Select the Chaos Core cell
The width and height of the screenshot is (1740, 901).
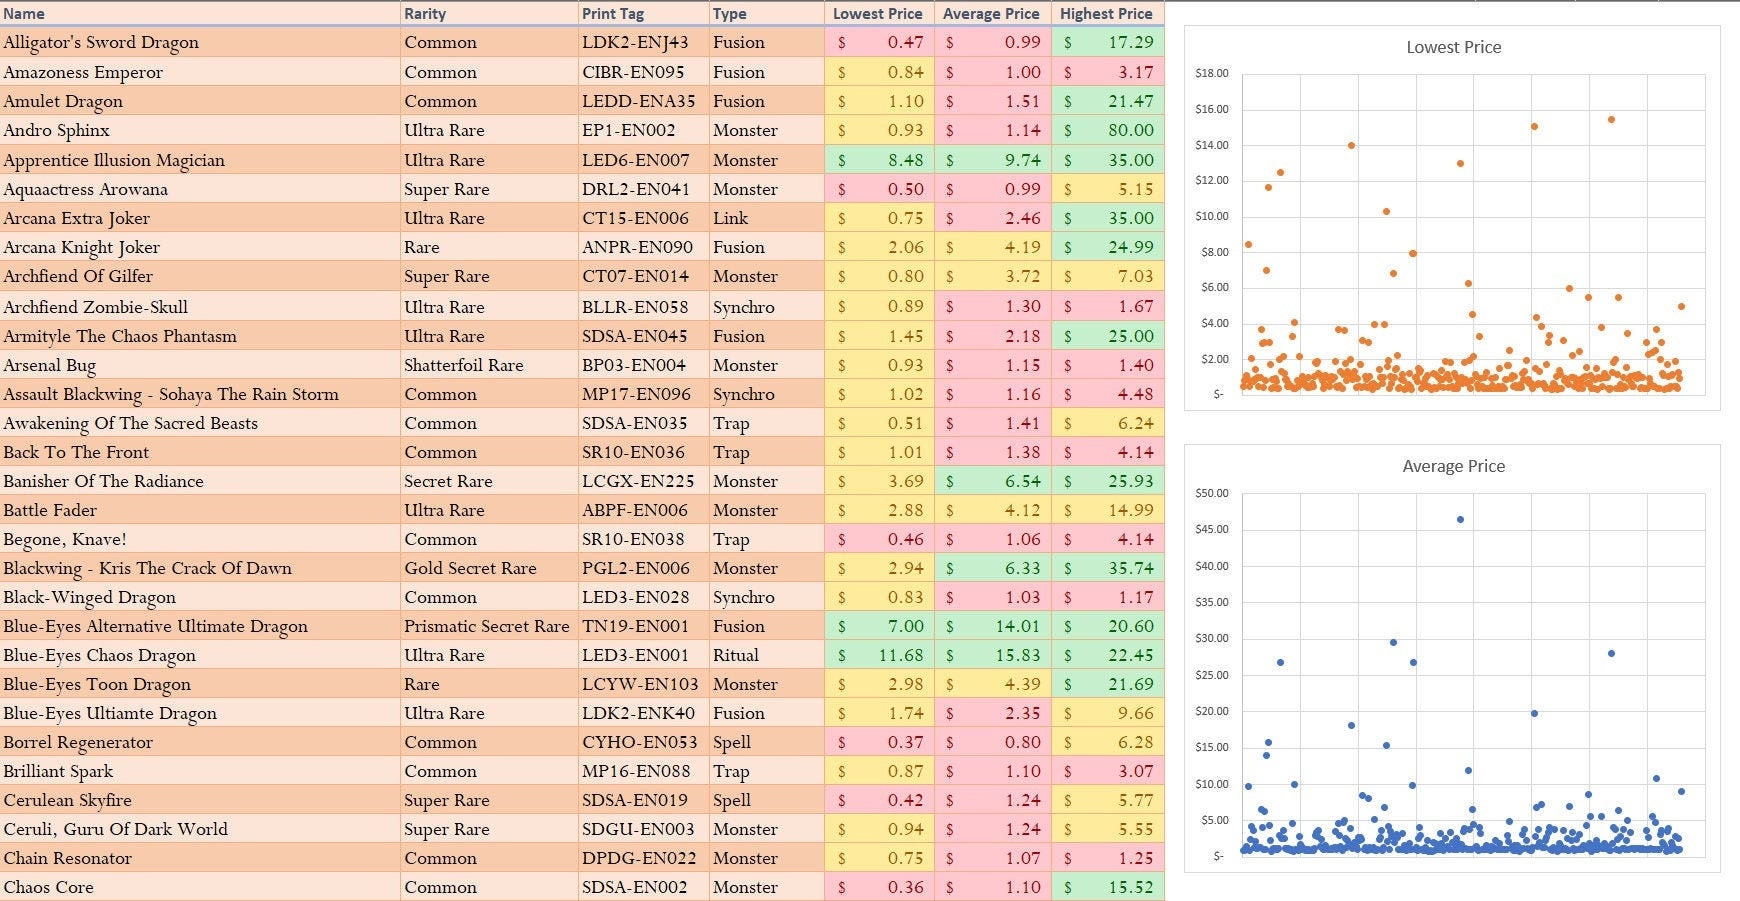(200, 887)
